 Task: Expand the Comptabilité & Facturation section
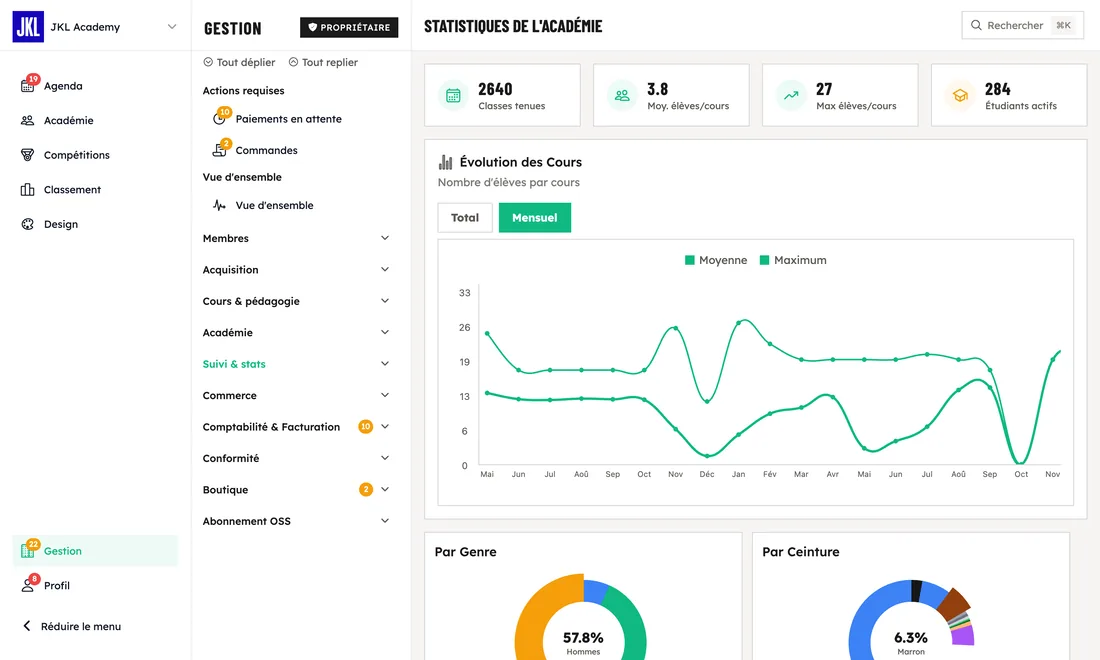coord(295,426)
